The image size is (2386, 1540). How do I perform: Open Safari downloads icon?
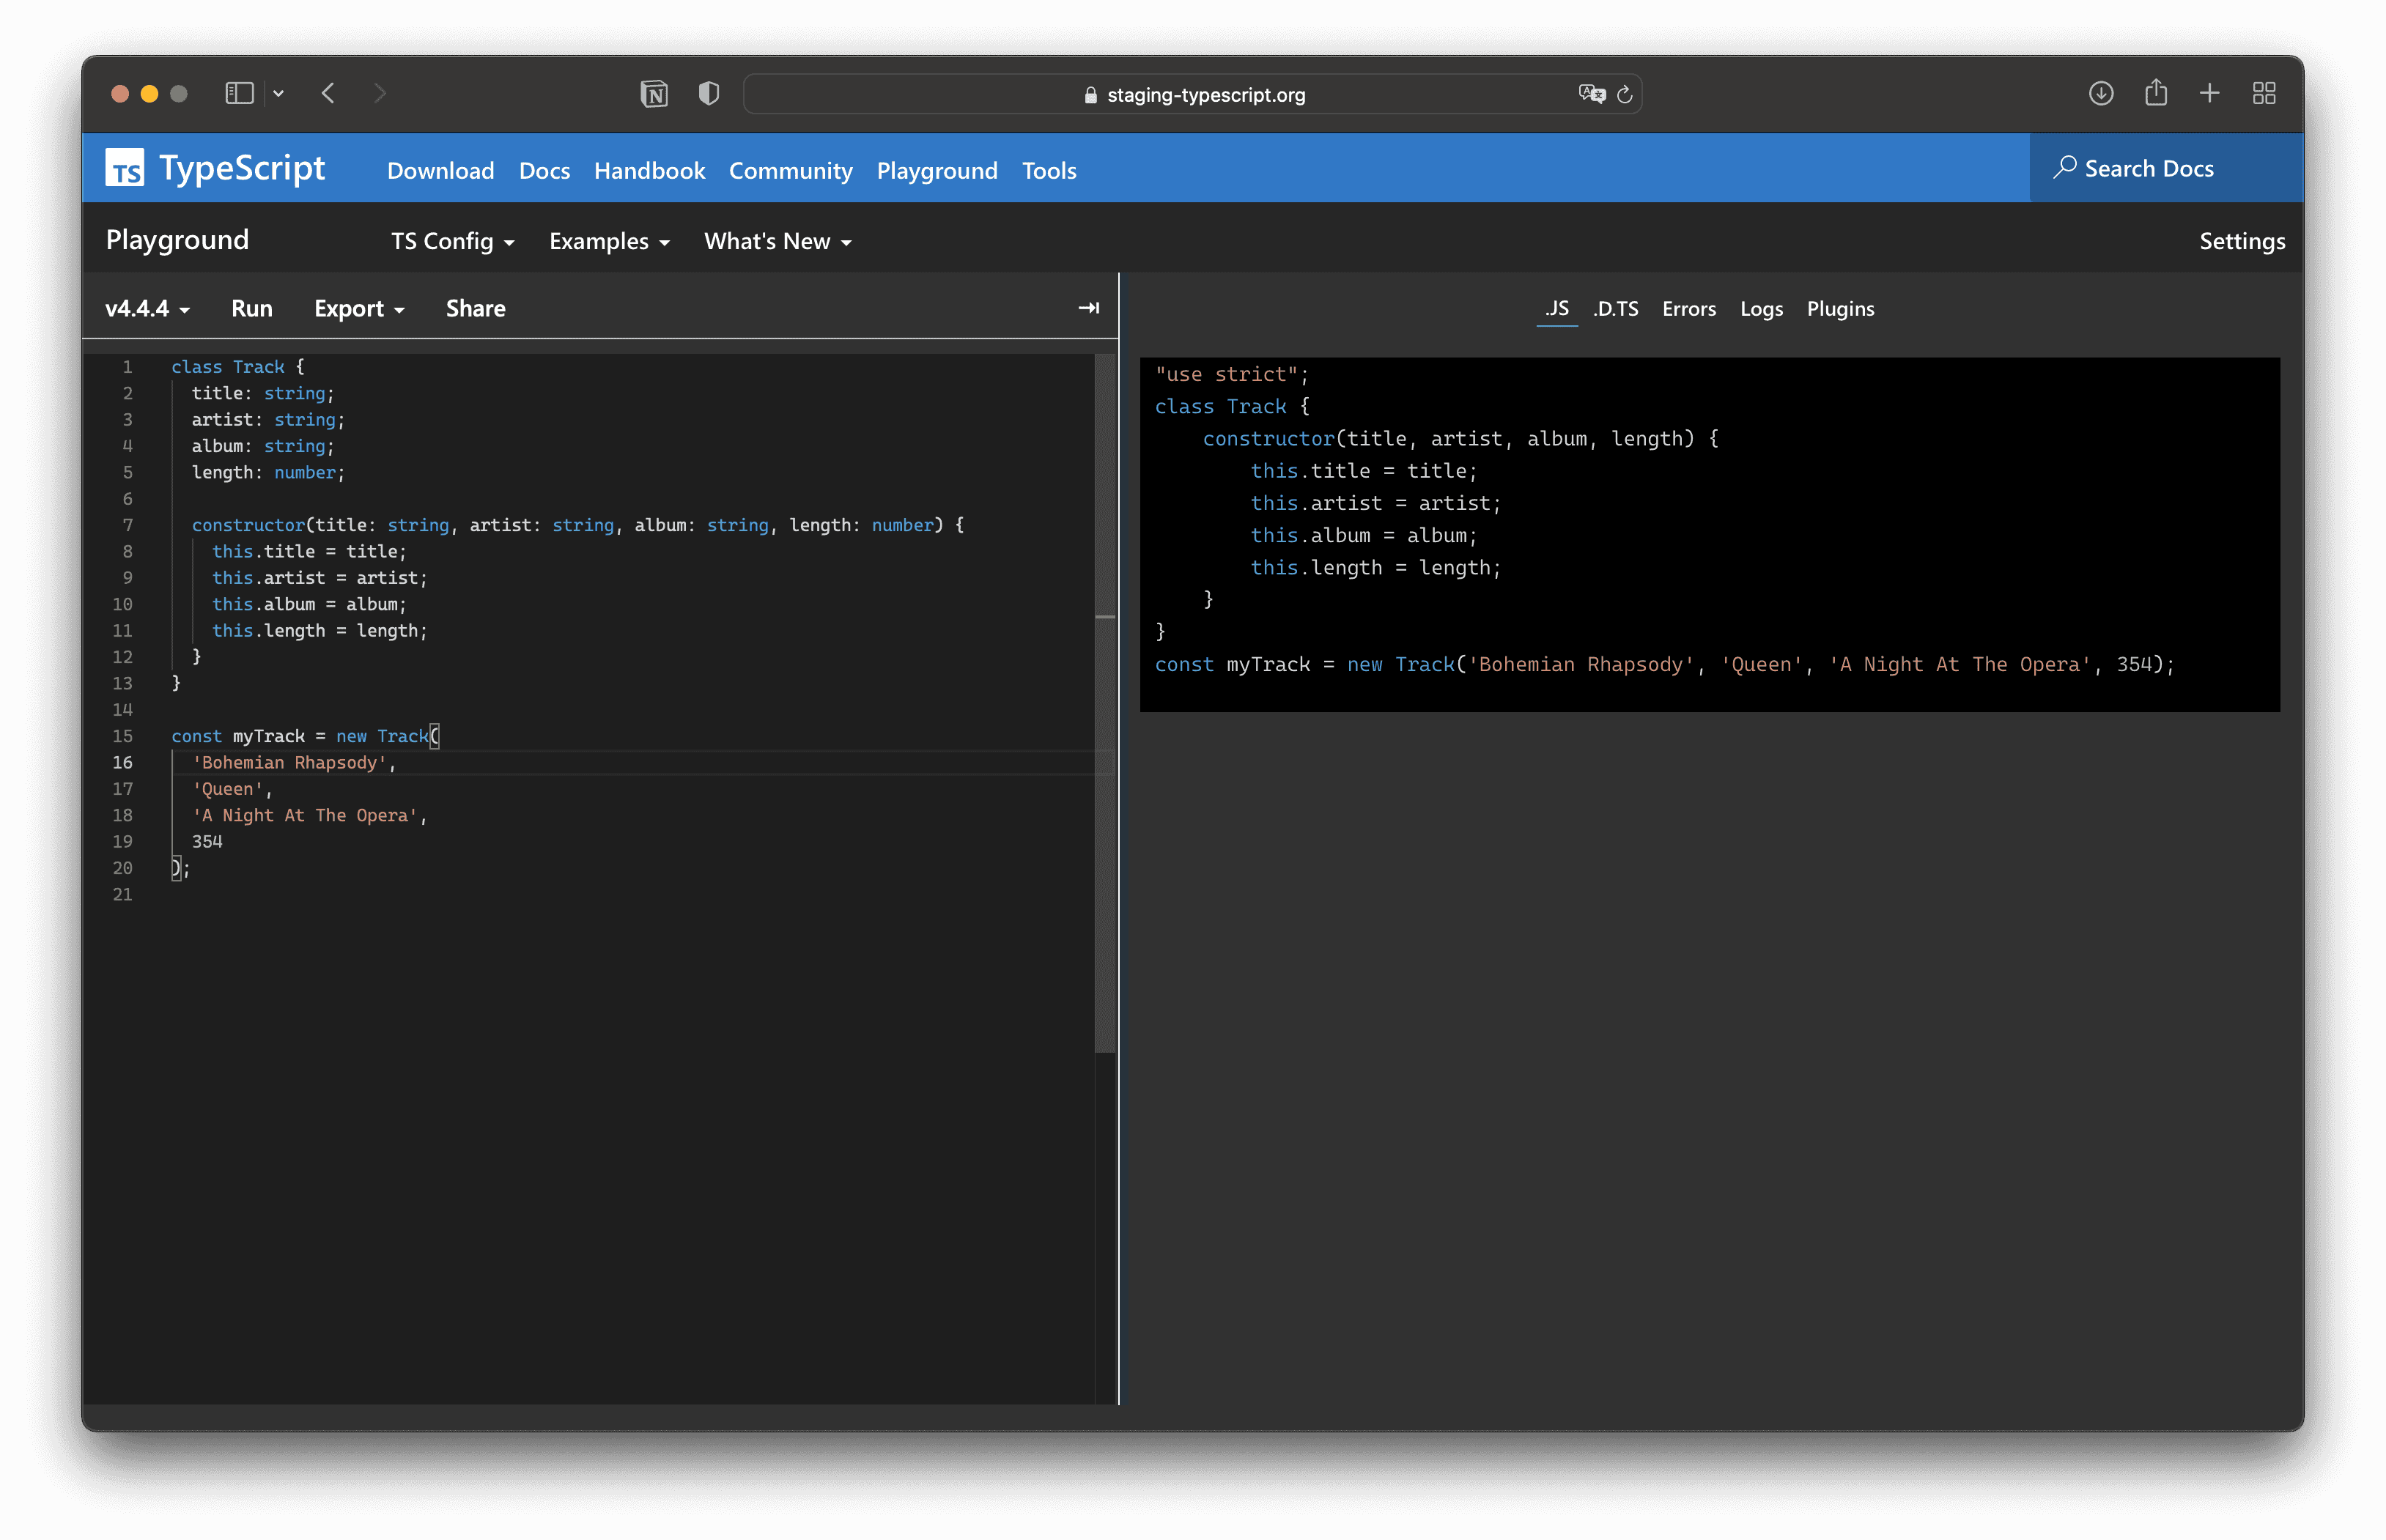pos(2100,94)
